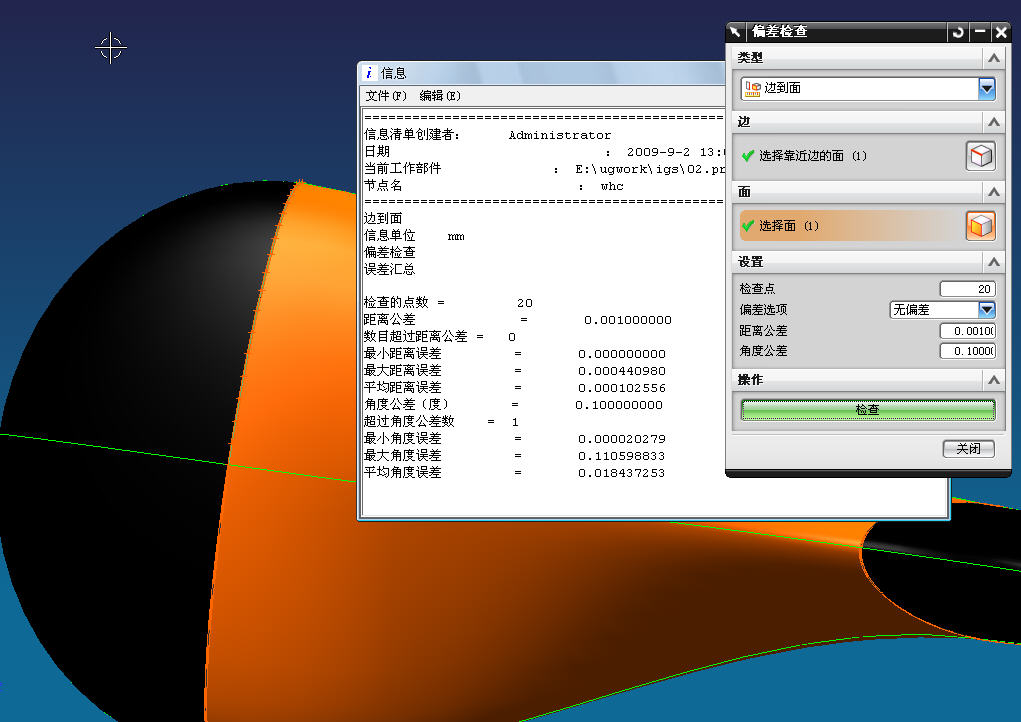Click the reset arrow icon in 偏差检查 dialog

click(958, 32)
